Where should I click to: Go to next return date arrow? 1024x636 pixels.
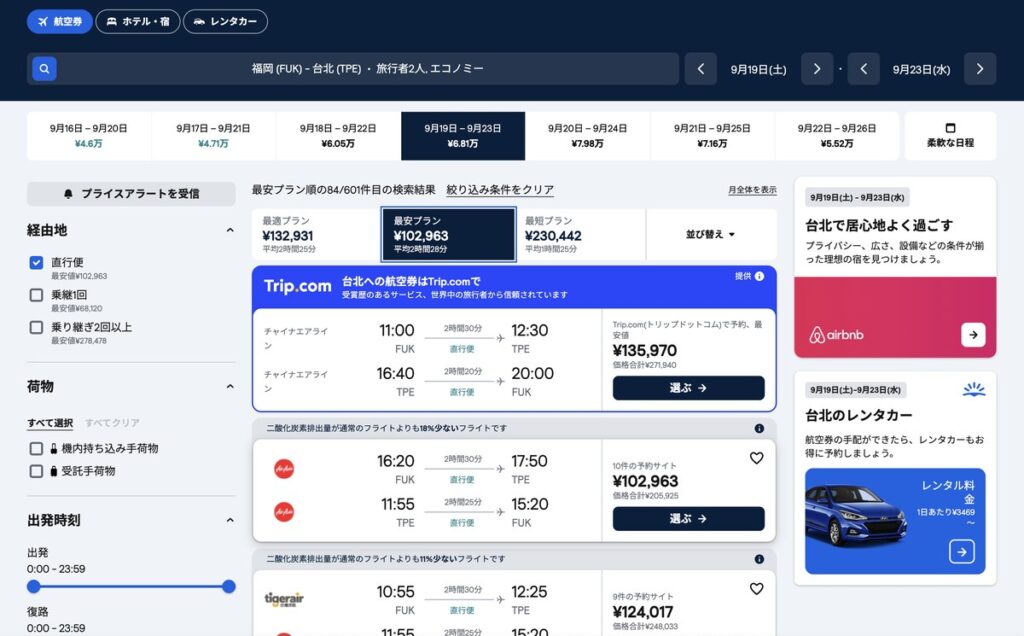[x=980, y=69]
